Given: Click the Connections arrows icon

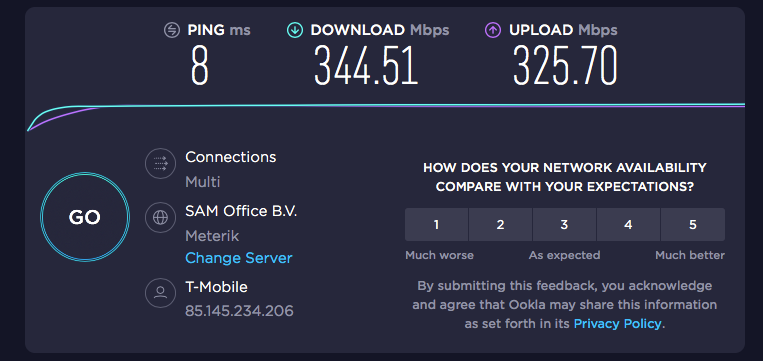Looking at the screenshot, I should pos(160,163).
